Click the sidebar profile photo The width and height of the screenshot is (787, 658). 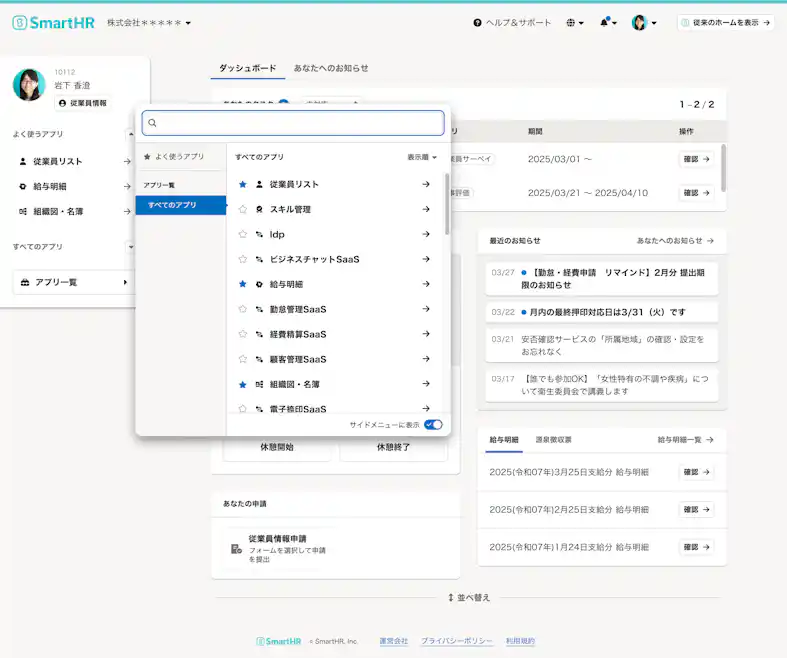[x=29, y=85]
